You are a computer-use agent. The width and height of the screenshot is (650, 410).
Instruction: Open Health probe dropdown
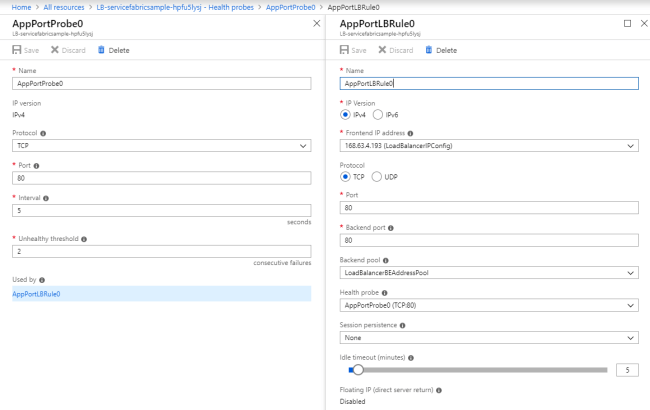pyautogui.click(x=489, y=306)
